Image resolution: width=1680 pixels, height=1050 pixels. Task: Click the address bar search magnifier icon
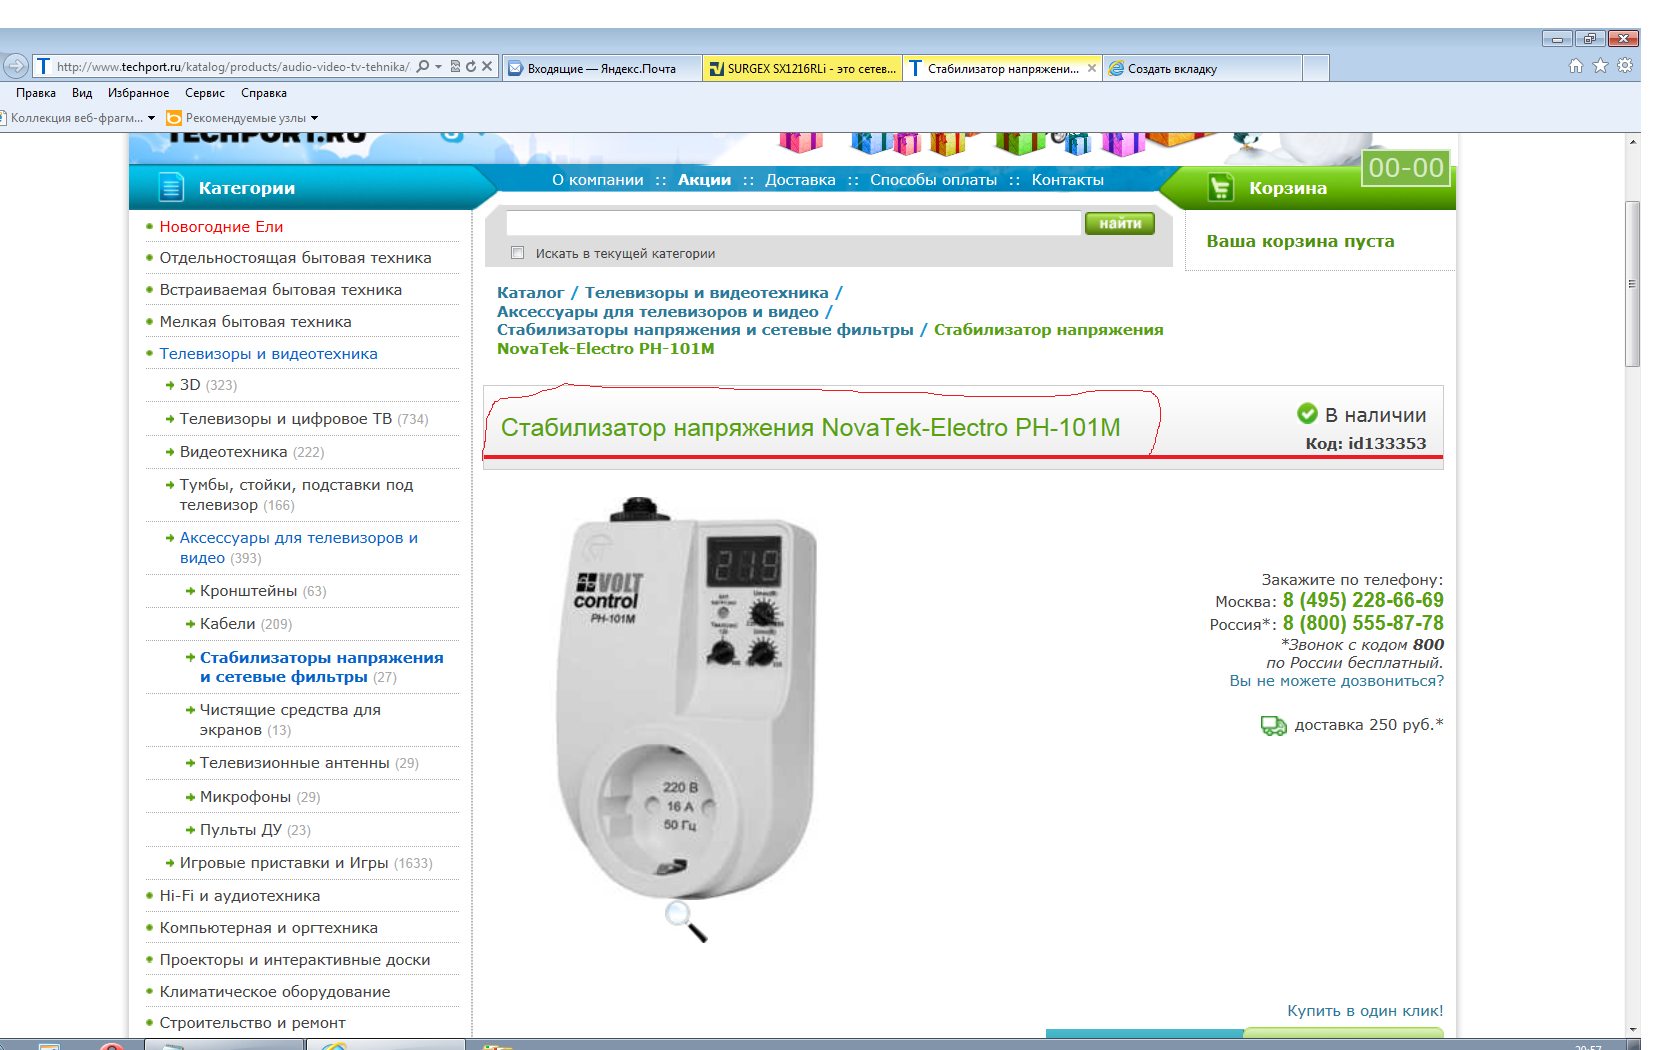click(423, 67)
